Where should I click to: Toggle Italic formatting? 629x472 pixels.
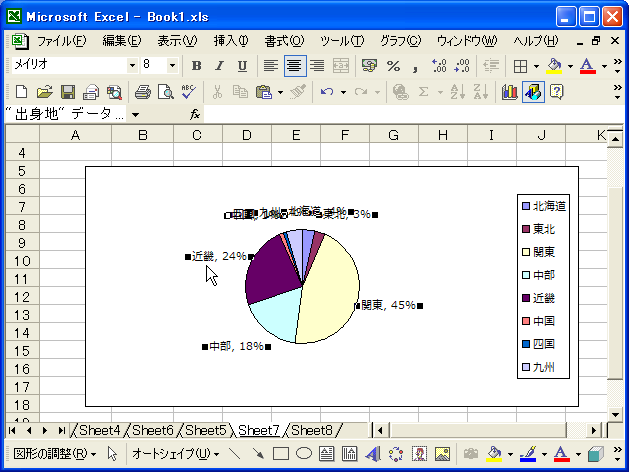pyautogui.click(x=219, y=66)
